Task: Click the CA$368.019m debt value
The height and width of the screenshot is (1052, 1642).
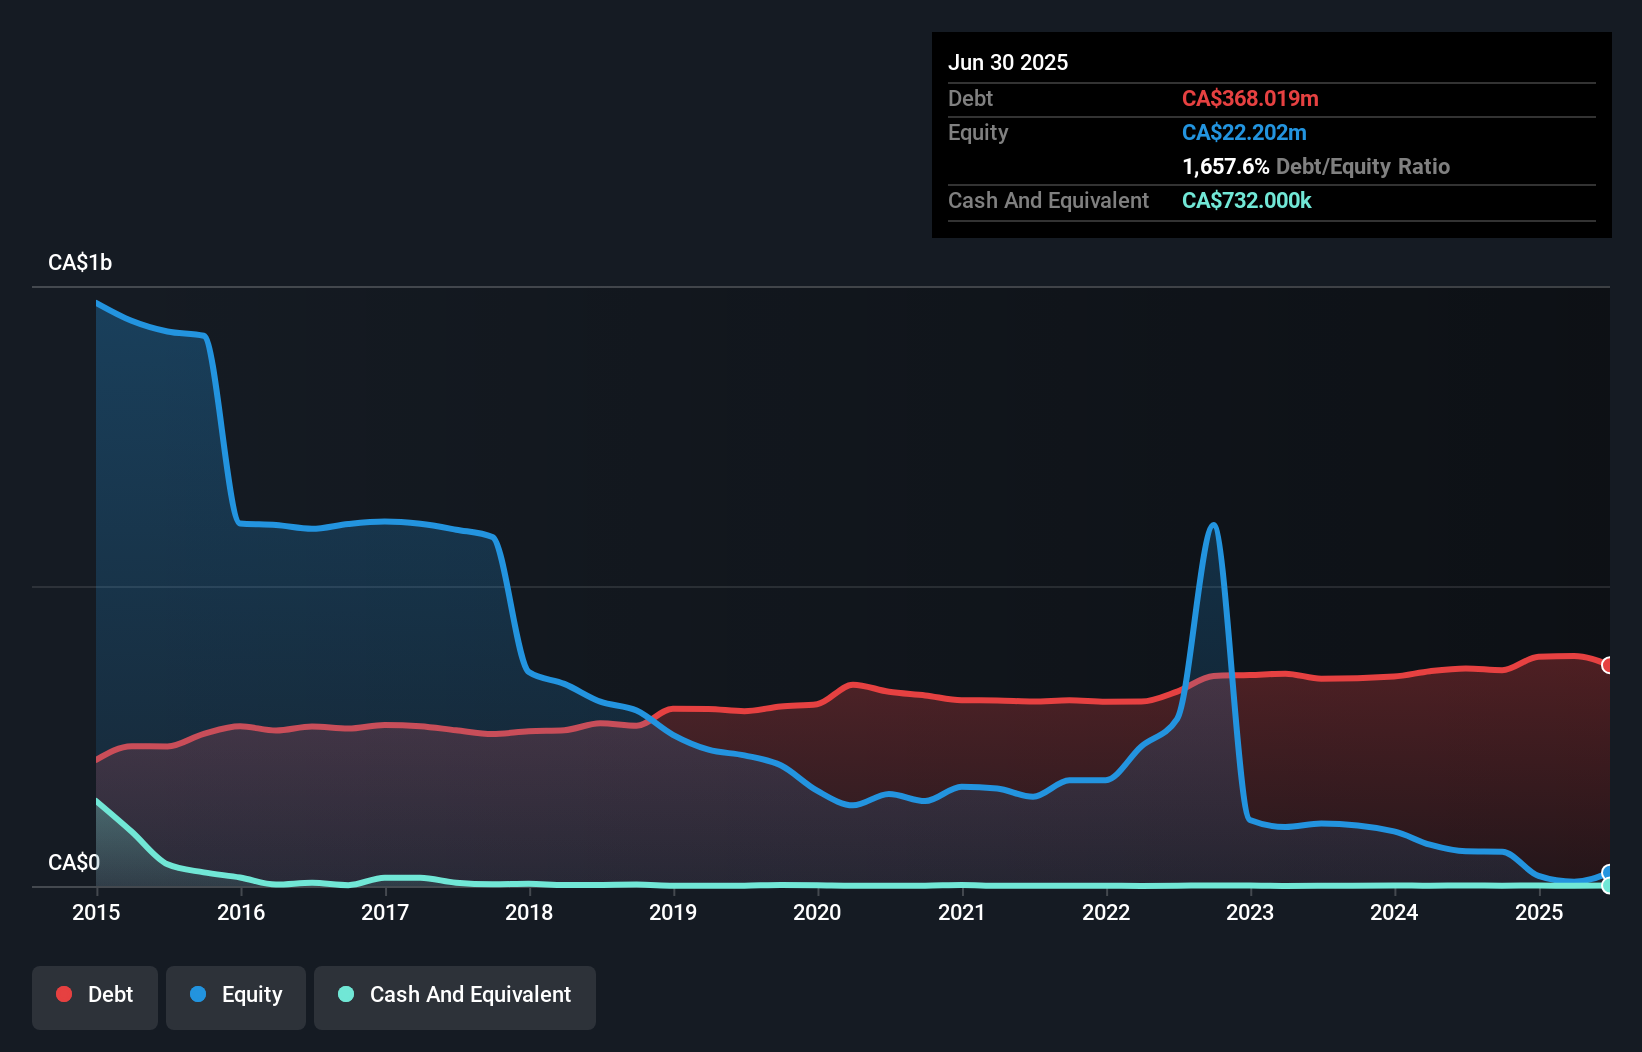Action: [1250, 98]
